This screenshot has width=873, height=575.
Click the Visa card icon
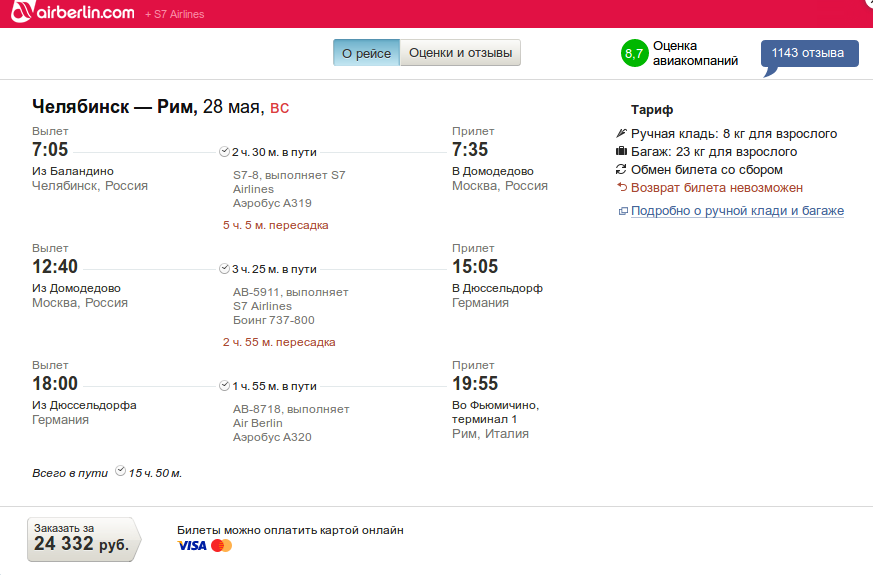point(192,545)
